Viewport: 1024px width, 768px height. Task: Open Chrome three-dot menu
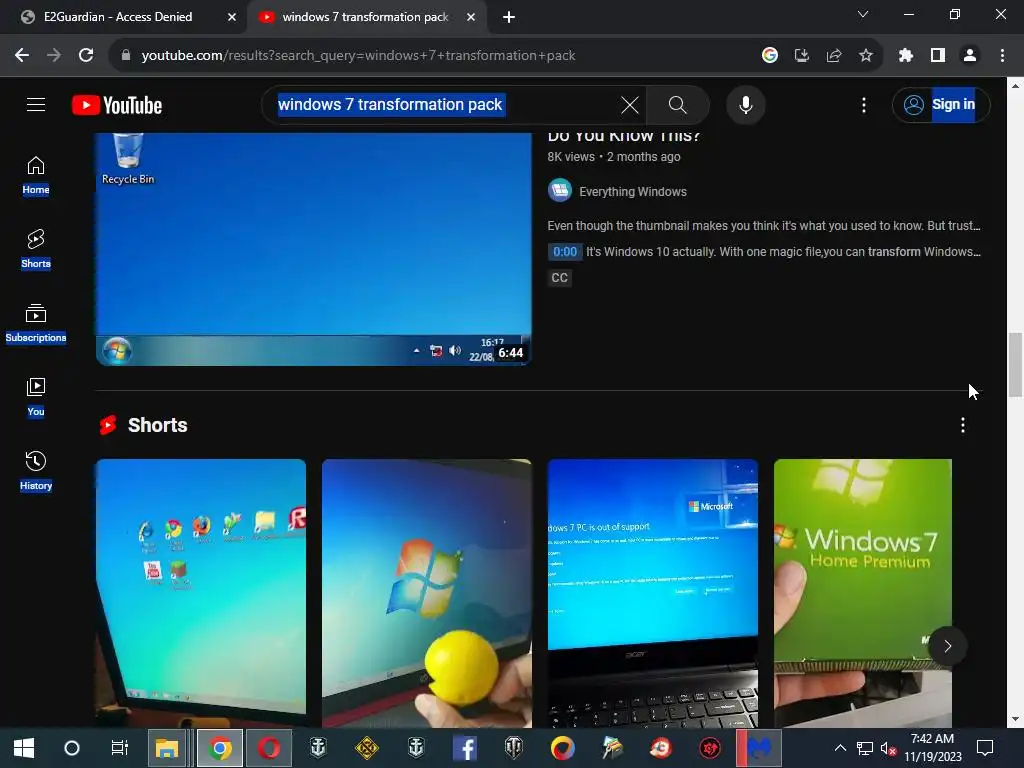(1002, 56)
